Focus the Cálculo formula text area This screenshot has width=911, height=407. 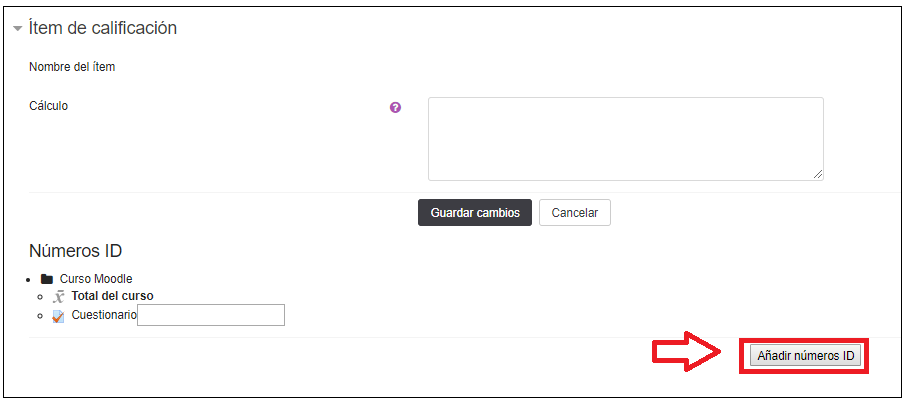625,138
